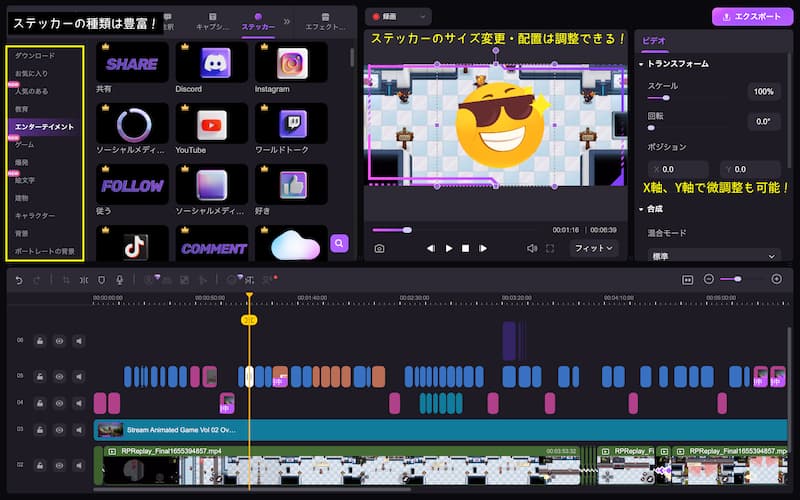Advance to the next frame
The height and width of the screenshot is (500, 800).
(483, 248)
